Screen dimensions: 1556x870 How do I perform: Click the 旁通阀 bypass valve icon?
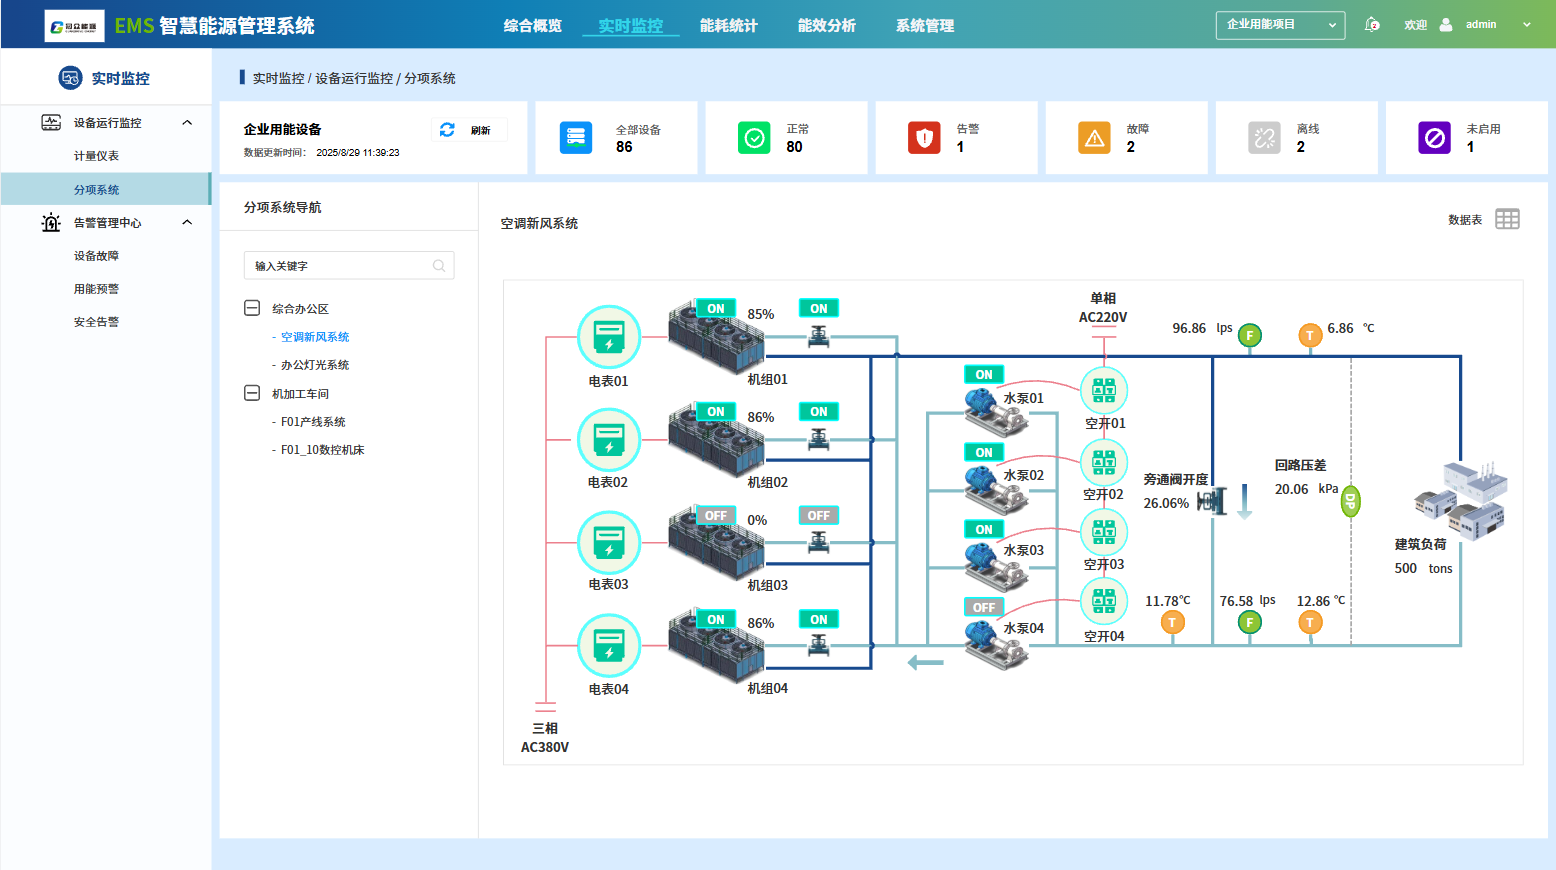1212,501
